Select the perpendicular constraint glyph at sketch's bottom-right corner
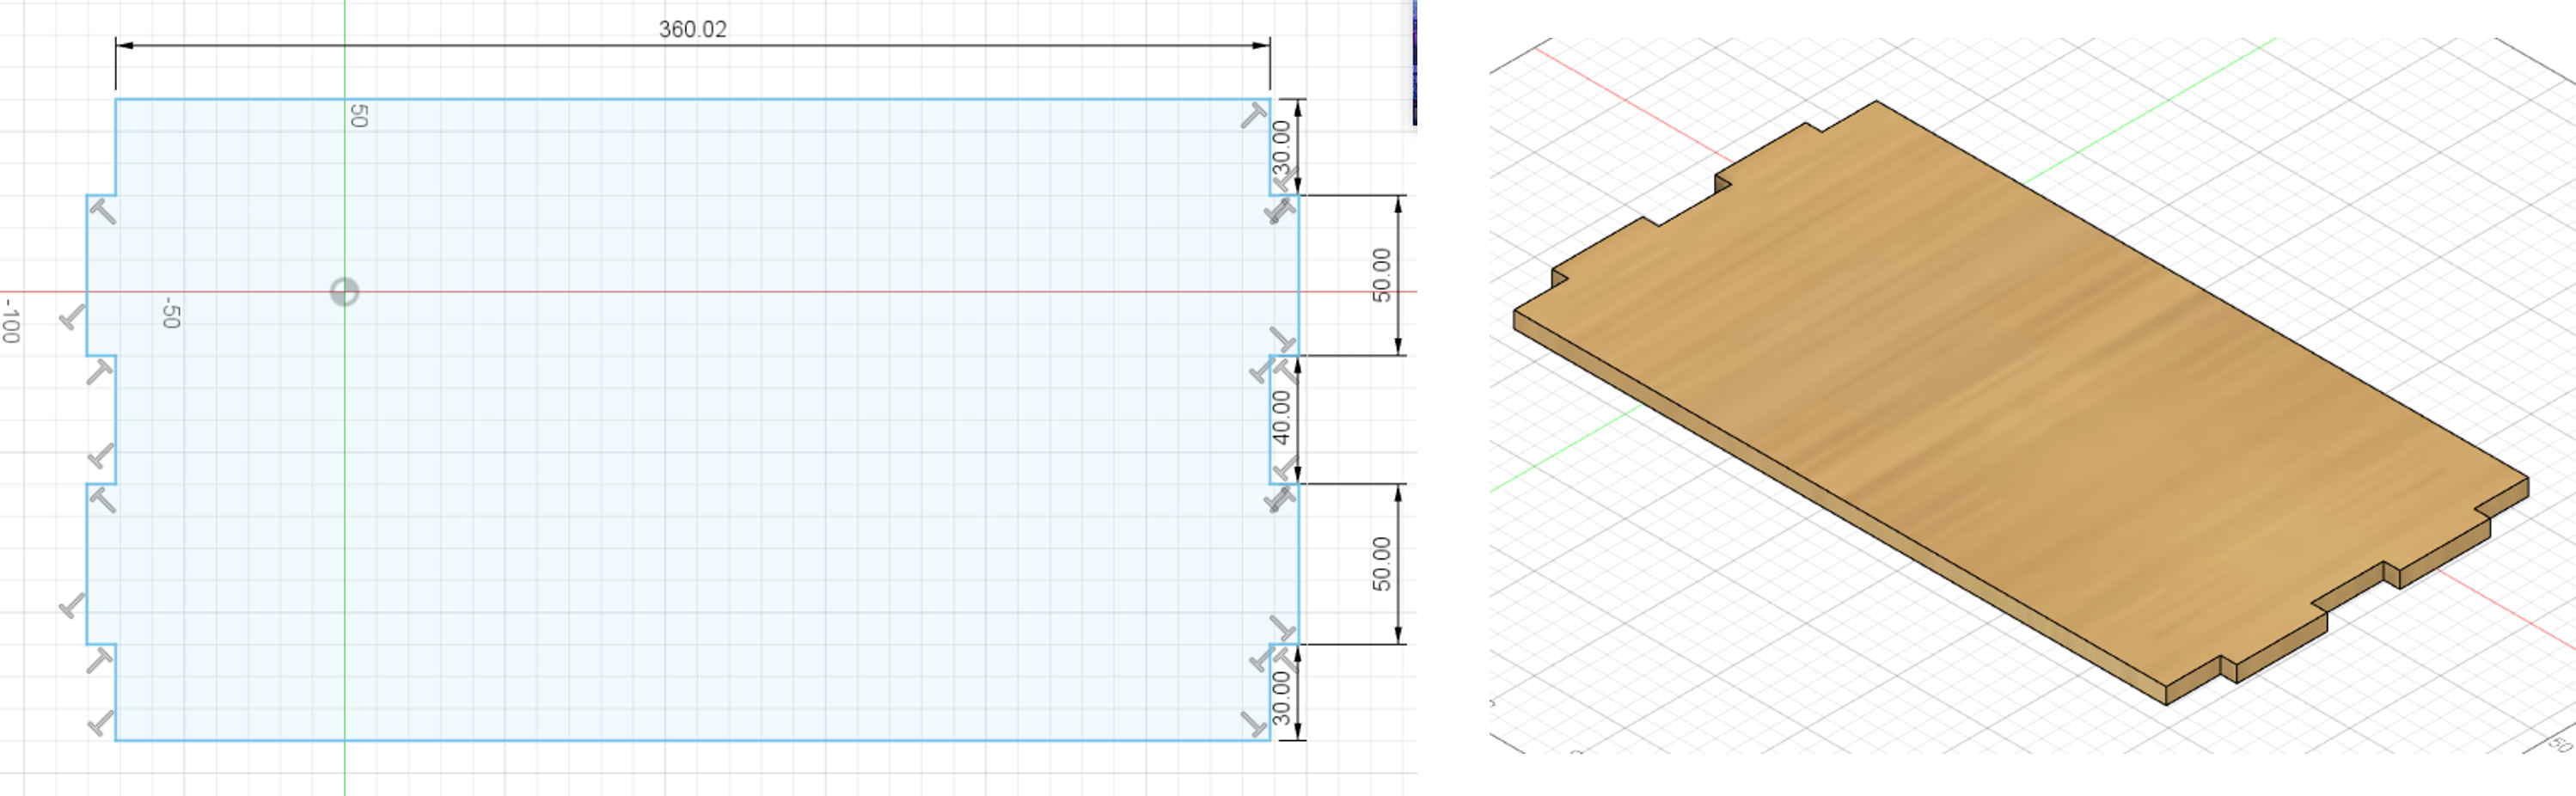Viewport: 2576px width, 796px height. coord(1254,724)
